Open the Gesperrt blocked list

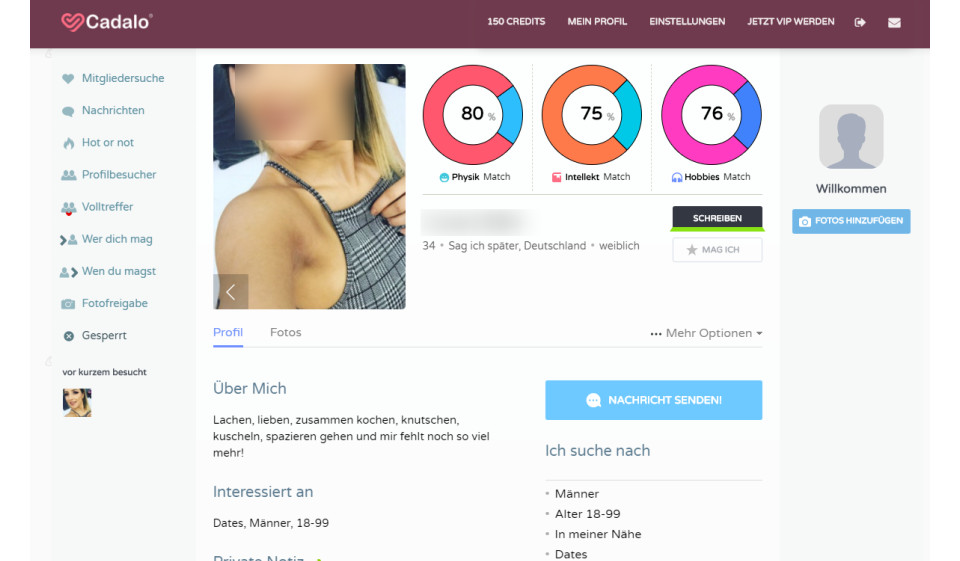tap(94, 336)
